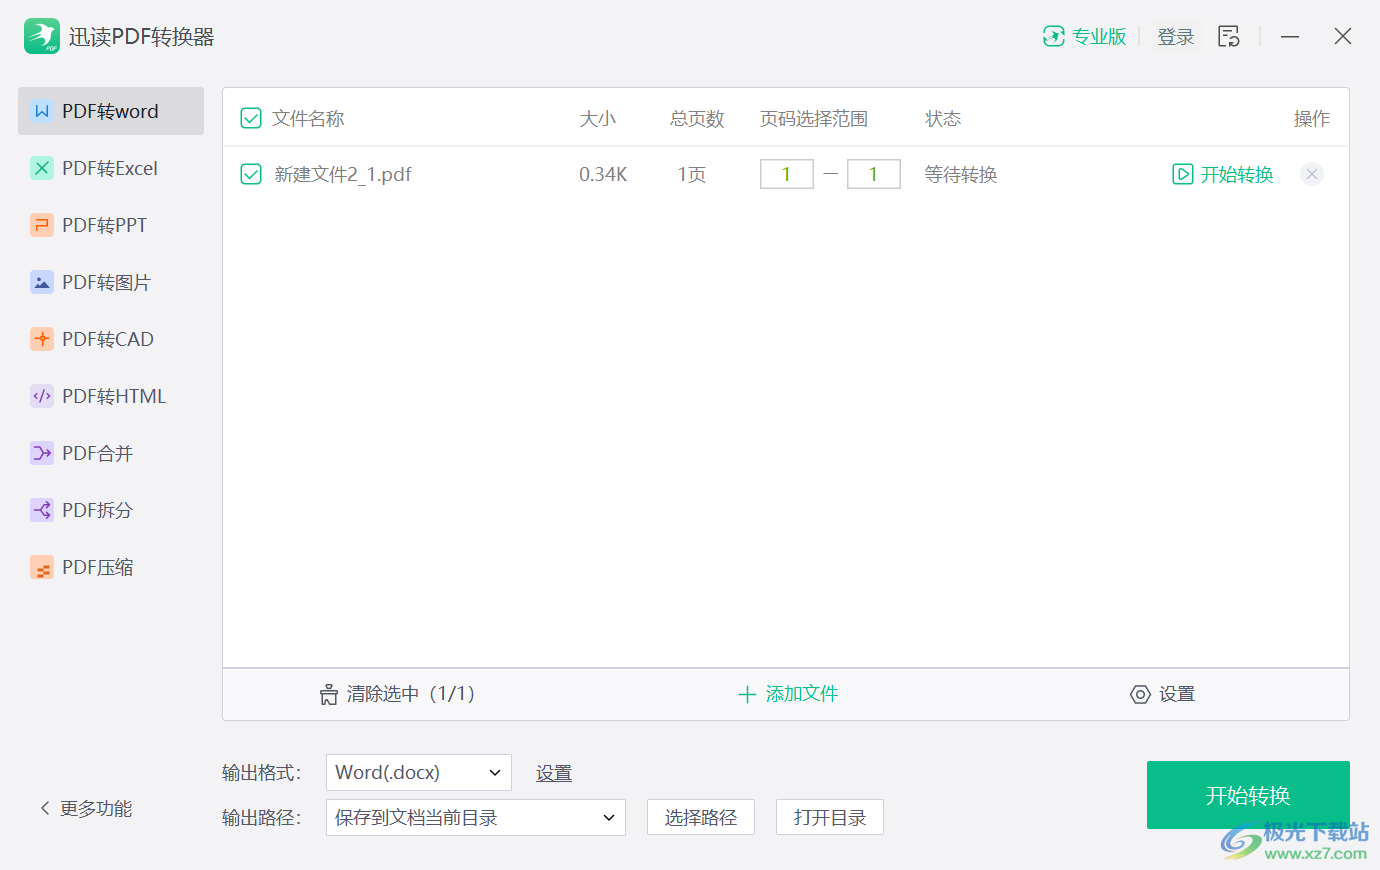Screen dimensions: 1380x870
Task: Open the PDF转word conversion mode
Action: click(x=111, y=111)
